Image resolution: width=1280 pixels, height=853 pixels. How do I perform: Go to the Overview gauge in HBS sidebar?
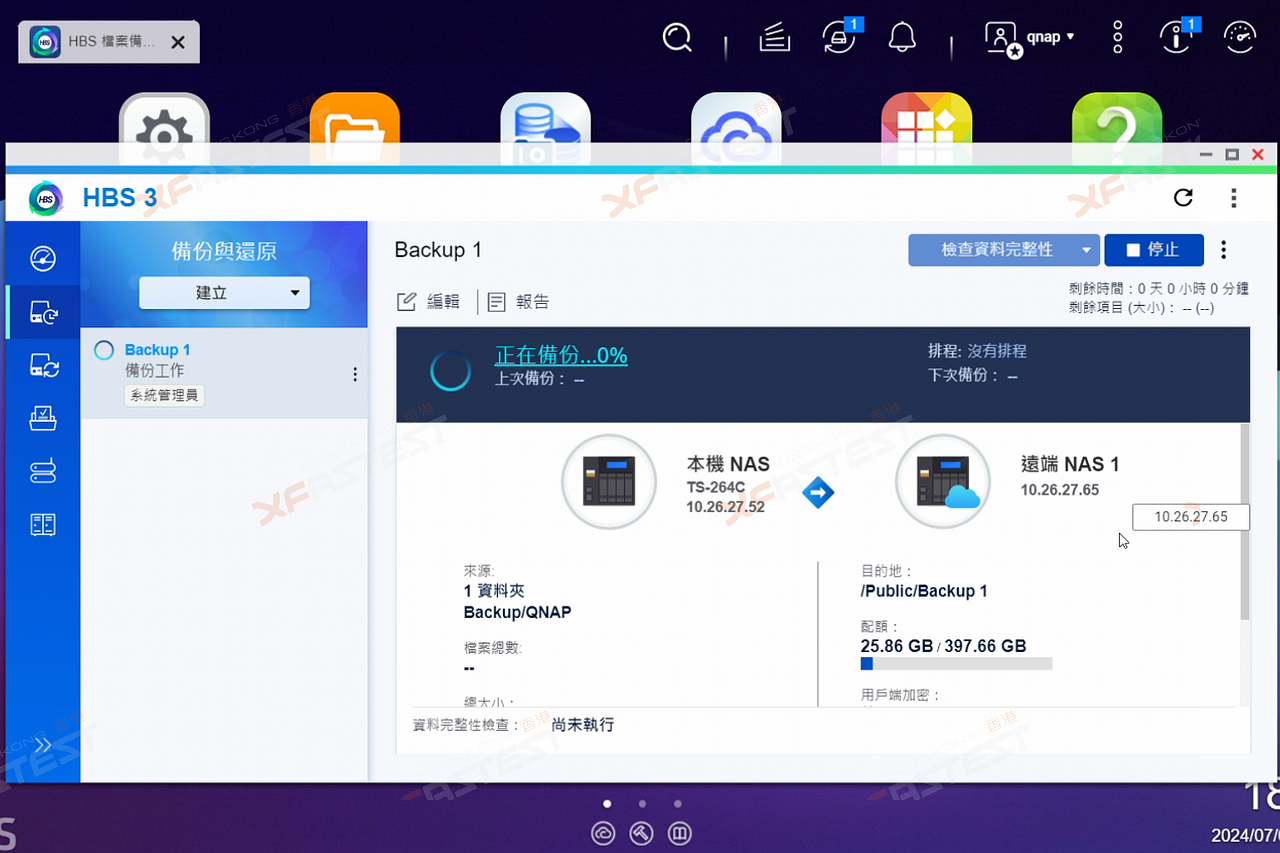pyautogui.click(x=43, y=258)
